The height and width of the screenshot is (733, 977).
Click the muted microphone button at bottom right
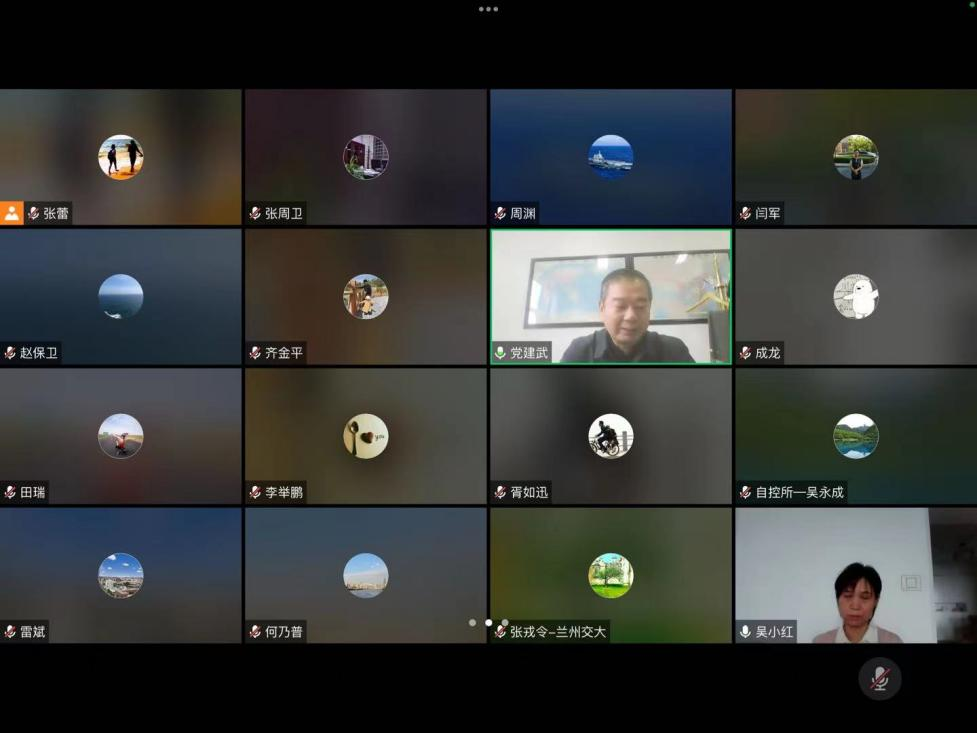pos(880,679)
